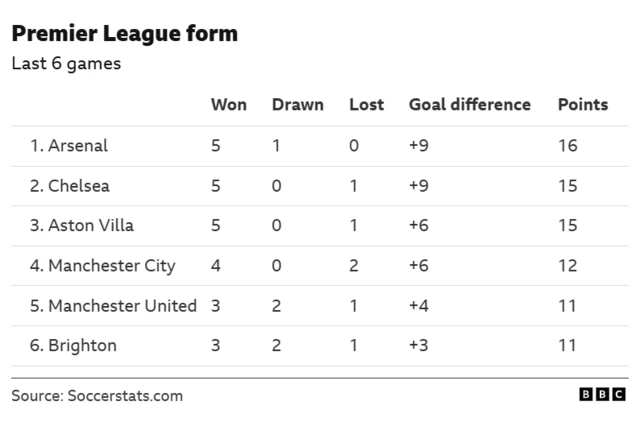Select the Manchester United team name
Screen dimensions: 640x422
tap(113, 306)
